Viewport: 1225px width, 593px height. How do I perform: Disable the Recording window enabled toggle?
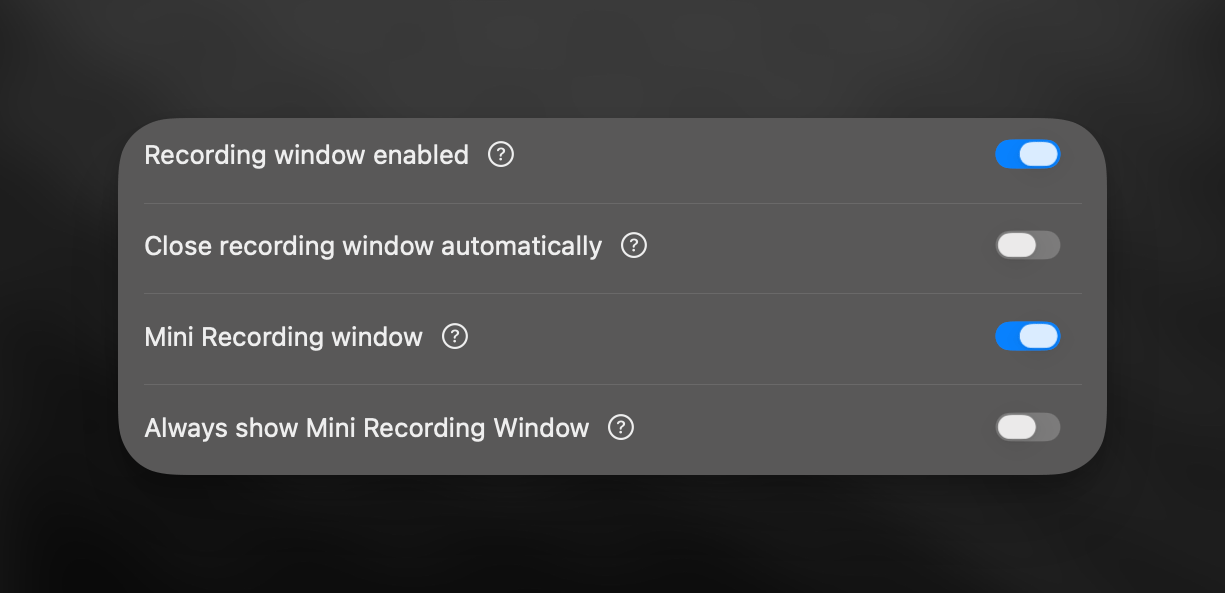1028,154
